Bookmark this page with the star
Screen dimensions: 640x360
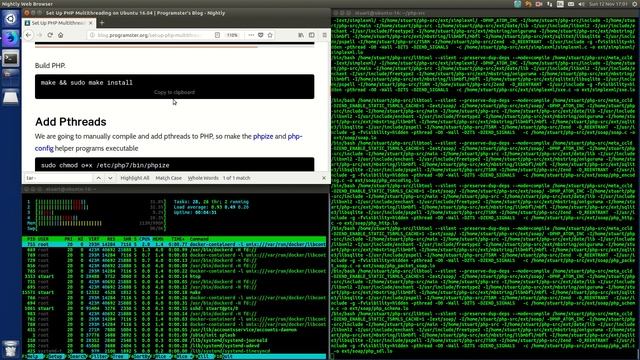point(270,35)
